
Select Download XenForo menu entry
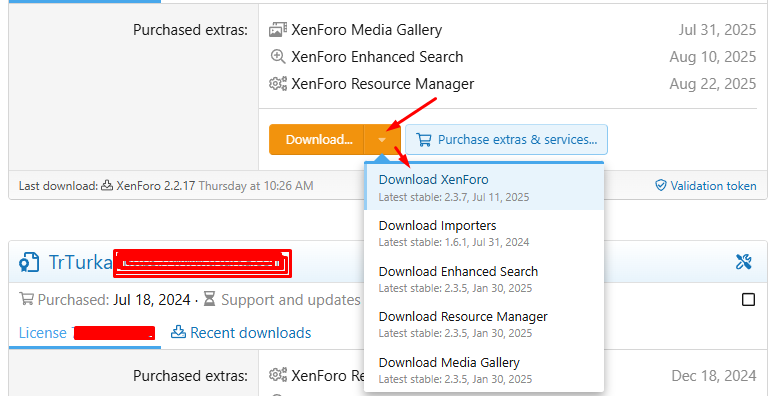[484, 187]
